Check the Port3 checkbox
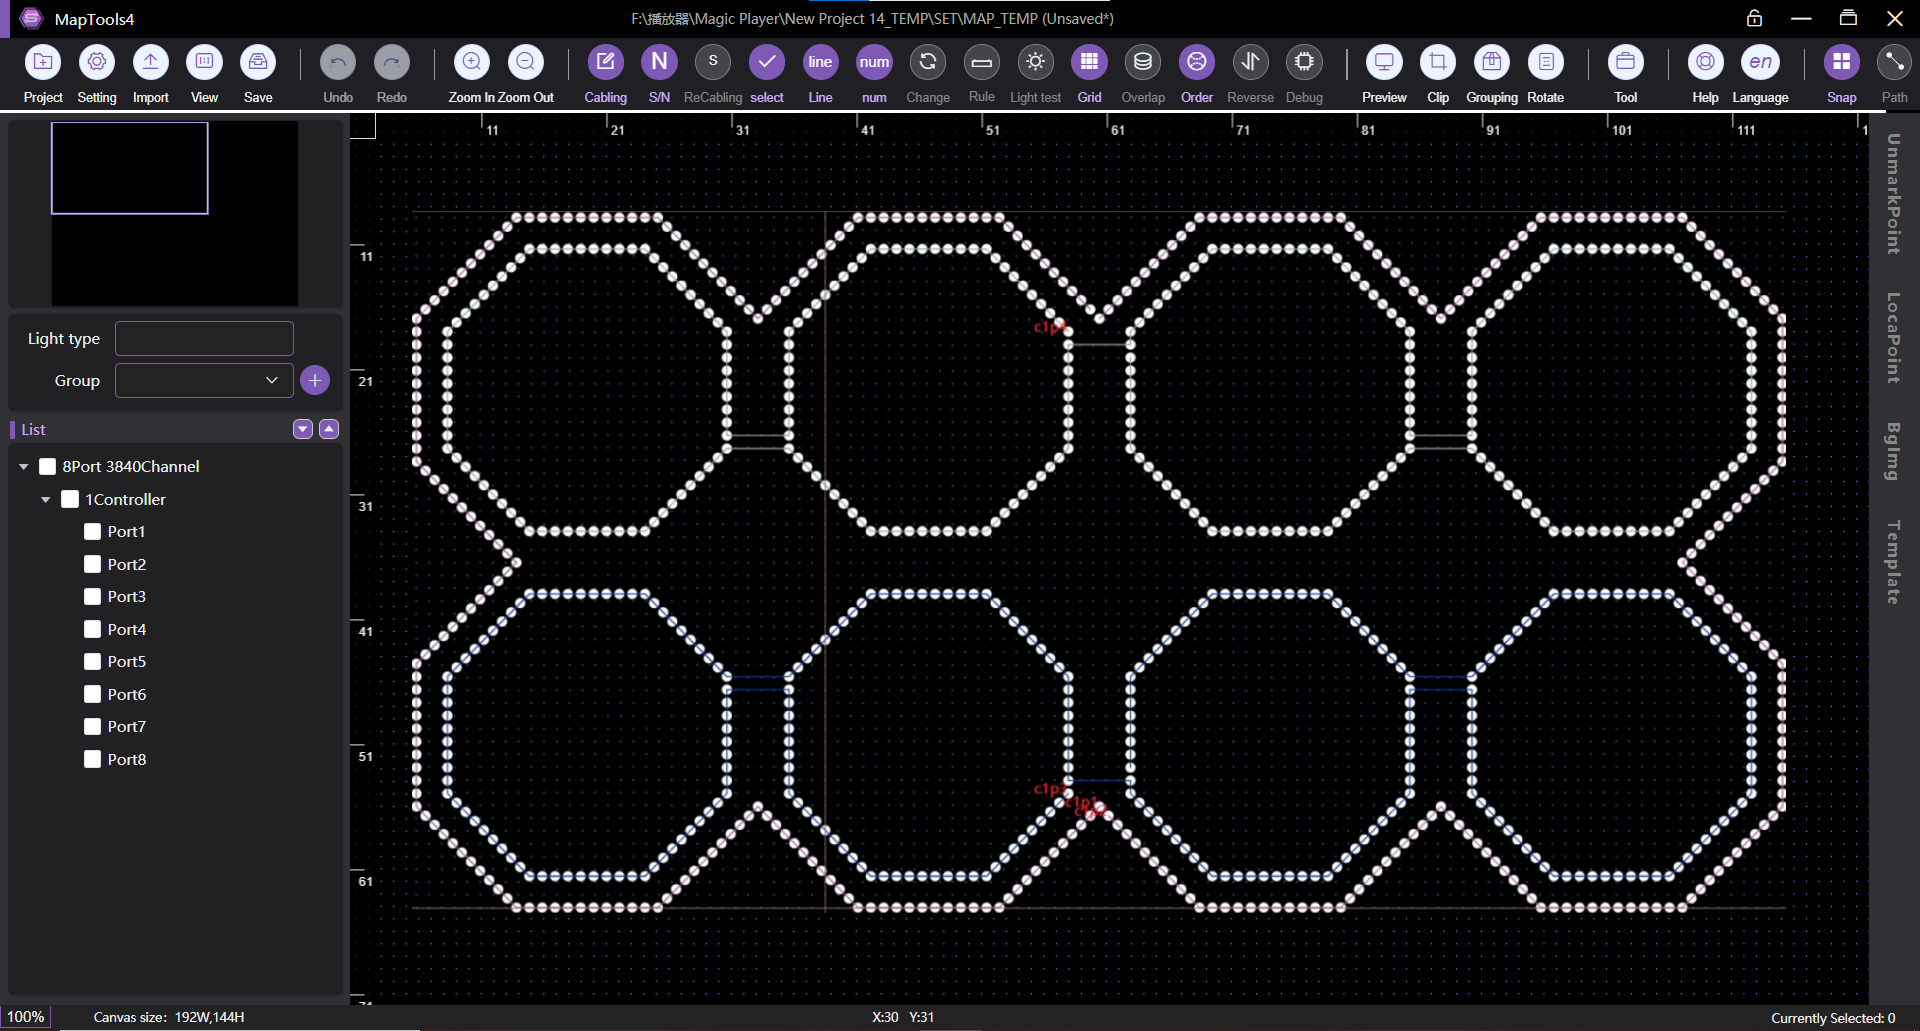Viewport: 1920px width, 1031px height. (91, 596)
